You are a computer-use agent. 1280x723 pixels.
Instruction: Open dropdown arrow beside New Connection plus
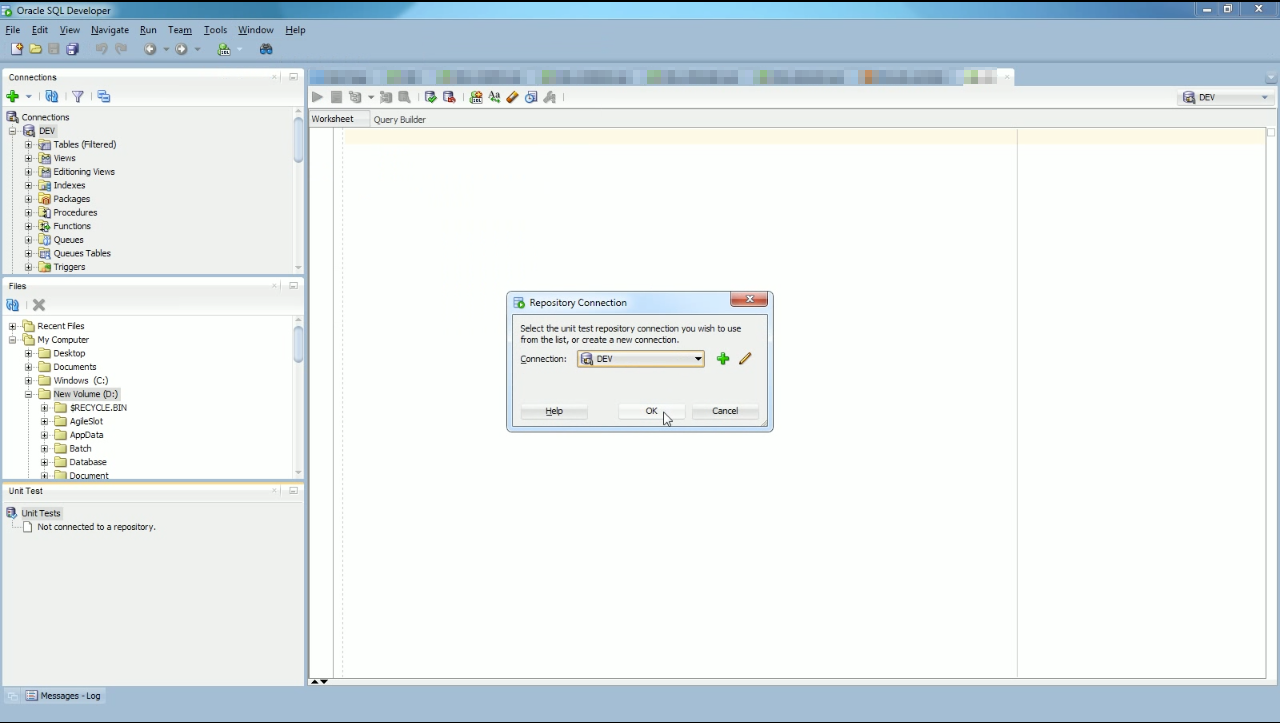(28, 97)
